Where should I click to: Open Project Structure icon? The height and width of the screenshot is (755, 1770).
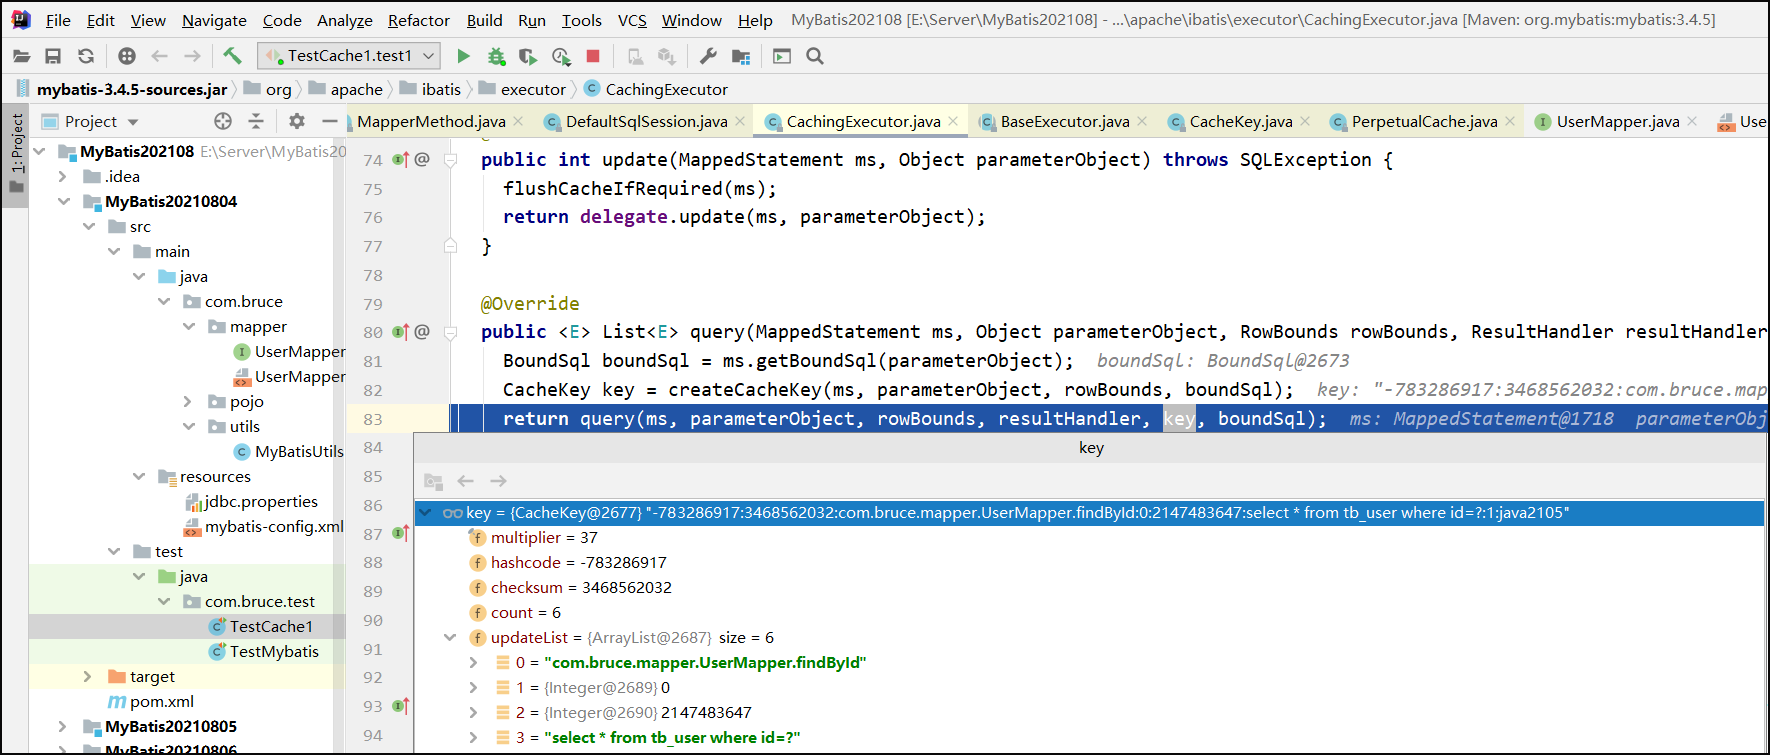coord(741,57)
